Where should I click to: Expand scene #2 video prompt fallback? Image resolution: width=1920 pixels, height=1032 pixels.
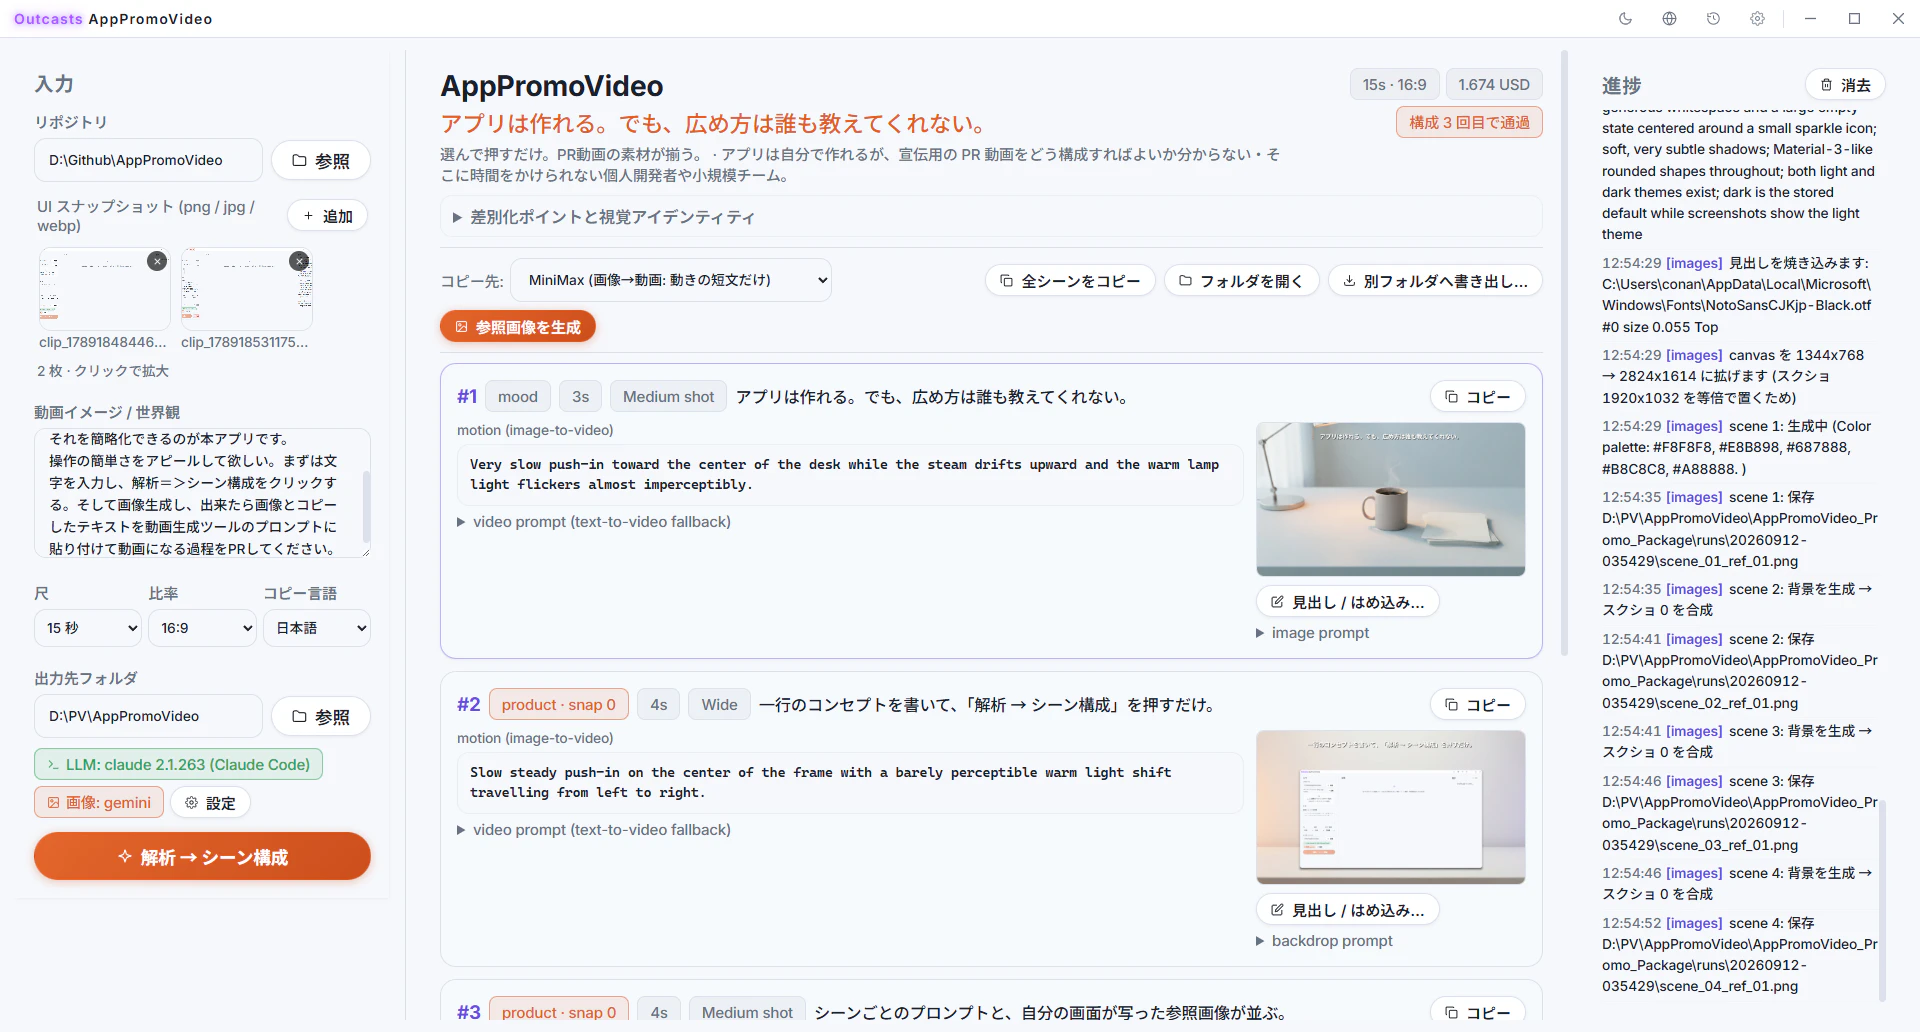(x=594, y=829)
